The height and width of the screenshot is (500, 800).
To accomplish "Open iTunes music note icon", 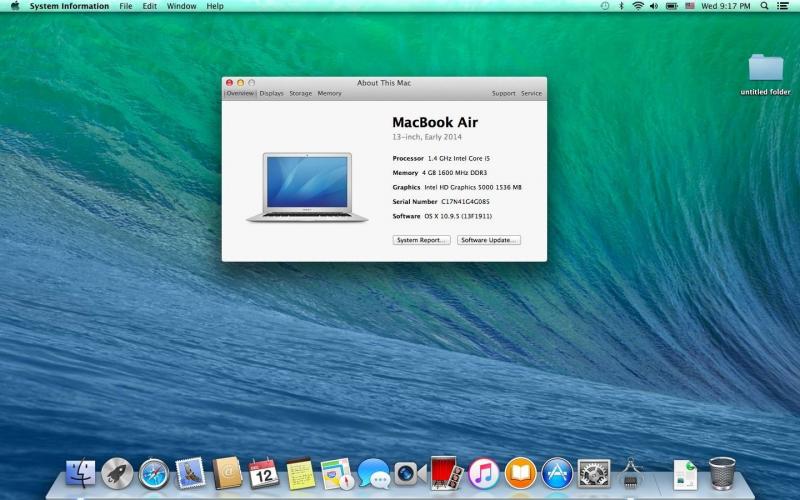I will pyautogui.click(x=483, y=473).
